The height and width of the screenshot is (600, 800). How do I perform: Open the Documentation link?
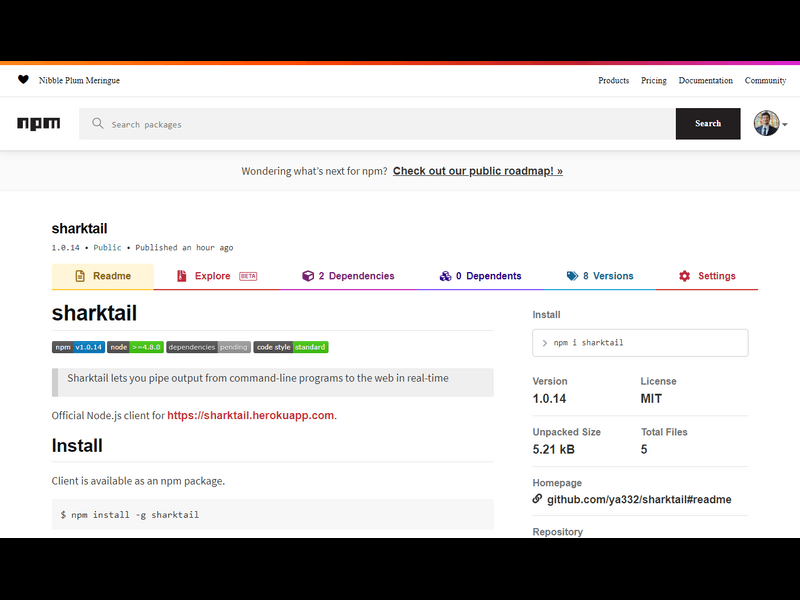(705, 80)
